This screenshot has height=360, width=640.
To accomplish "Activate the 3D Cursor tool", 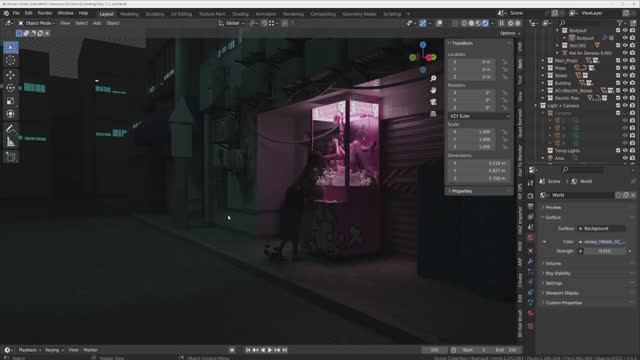I will pyautogui.click(x=11, y=61).
